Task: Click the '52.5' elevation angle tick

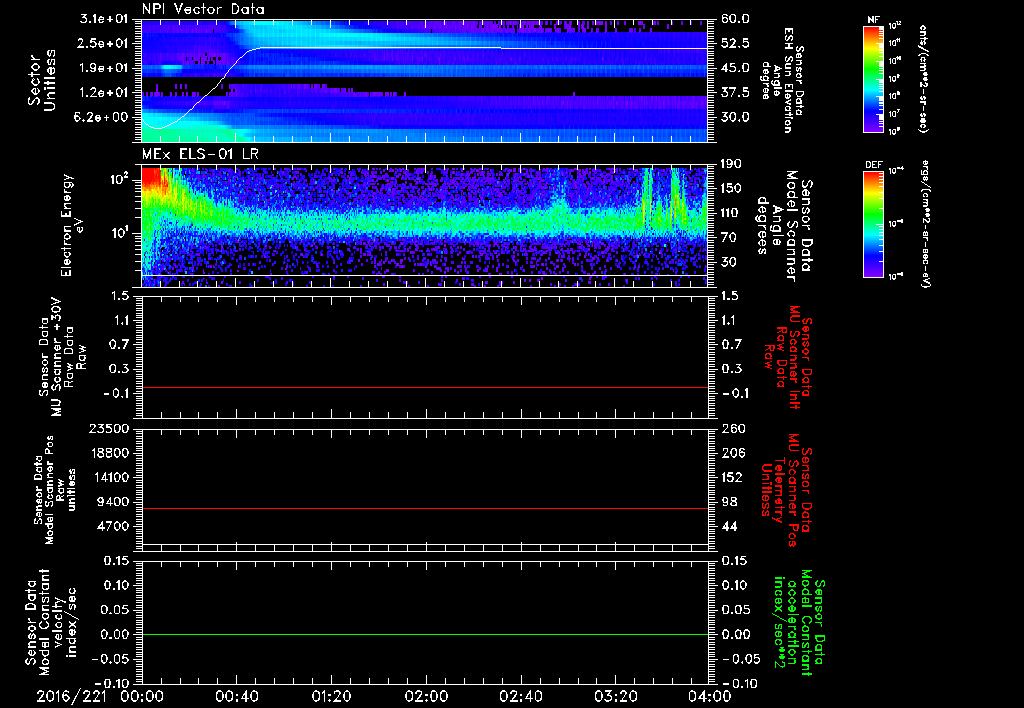Action: tap(735, 43)
